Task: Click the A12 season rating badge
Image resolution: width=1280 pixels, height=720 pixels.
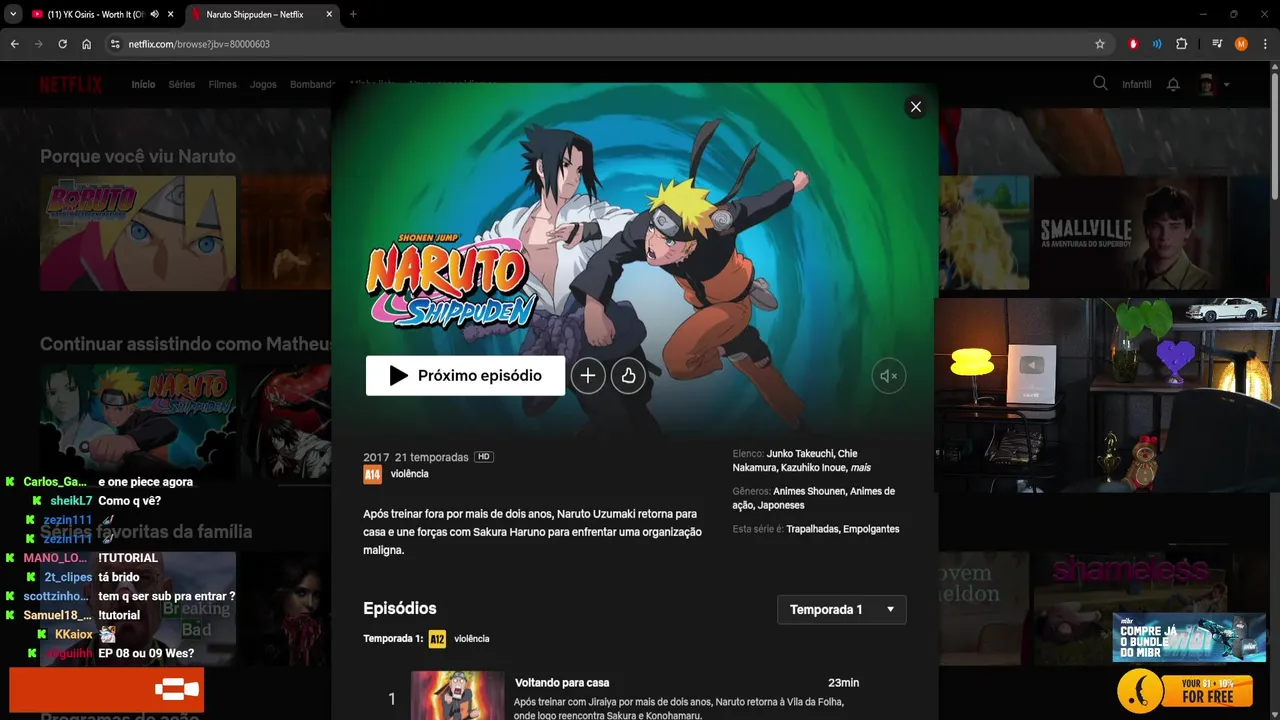Action: click(437, 639)
